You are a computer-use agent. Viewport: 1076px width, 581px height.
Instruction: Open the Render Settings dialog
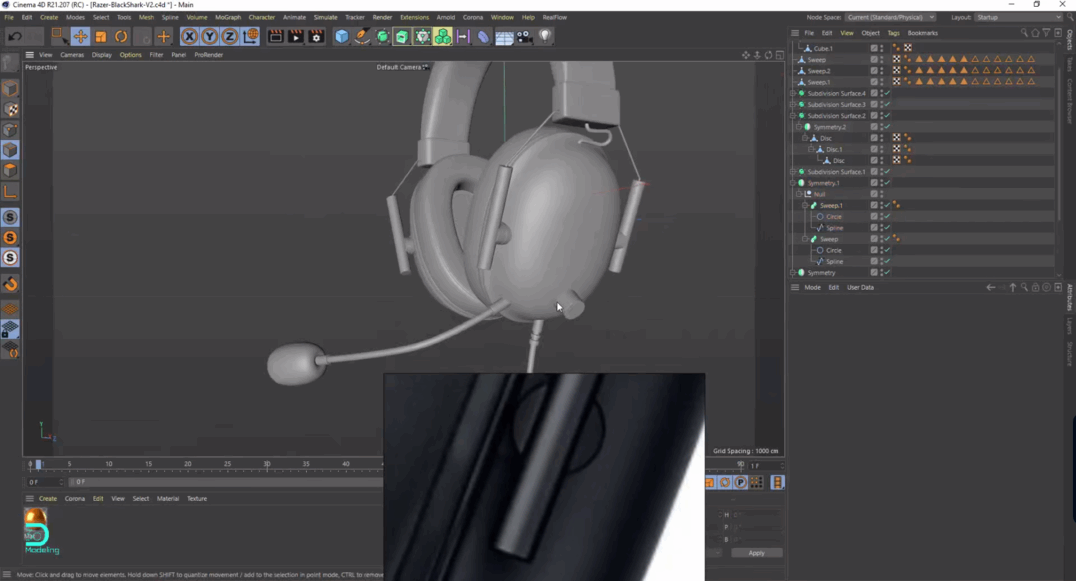[315, 36]
